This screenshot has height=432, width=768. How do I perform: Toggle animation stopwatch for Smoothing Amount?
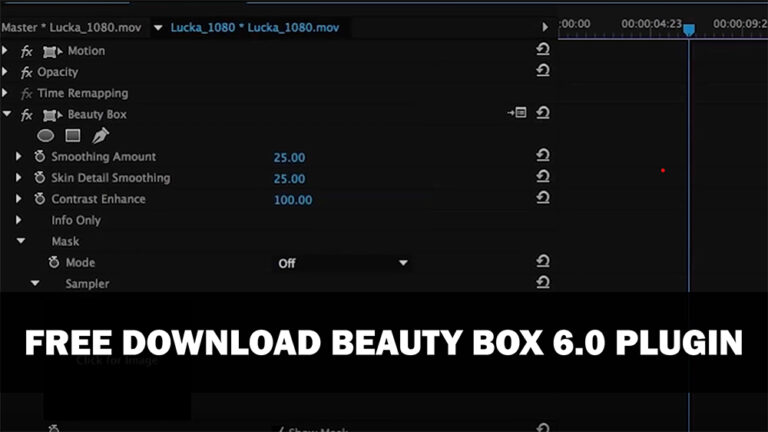click(x=40, y=156)
